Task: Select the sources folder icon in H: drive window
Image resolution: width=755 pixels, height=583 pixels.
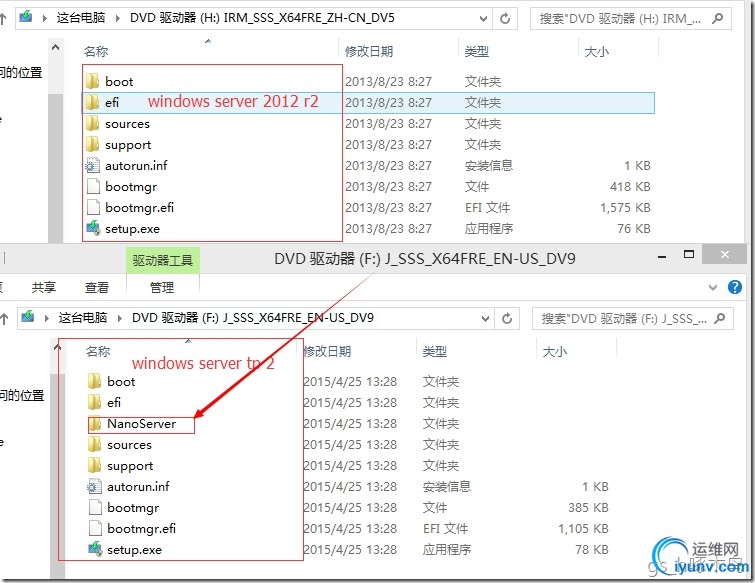Action: click(x=92, y=123)
